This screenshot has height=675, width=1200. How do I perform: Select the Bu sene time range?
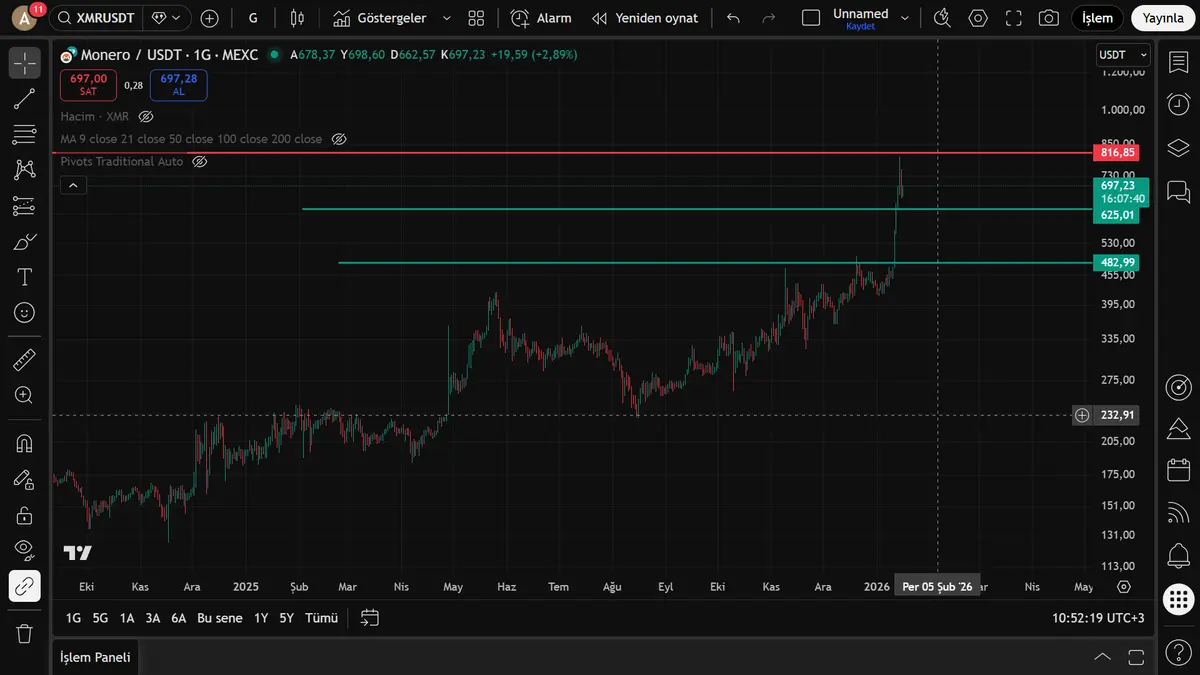pyautogui.click(x=220, y=618)
